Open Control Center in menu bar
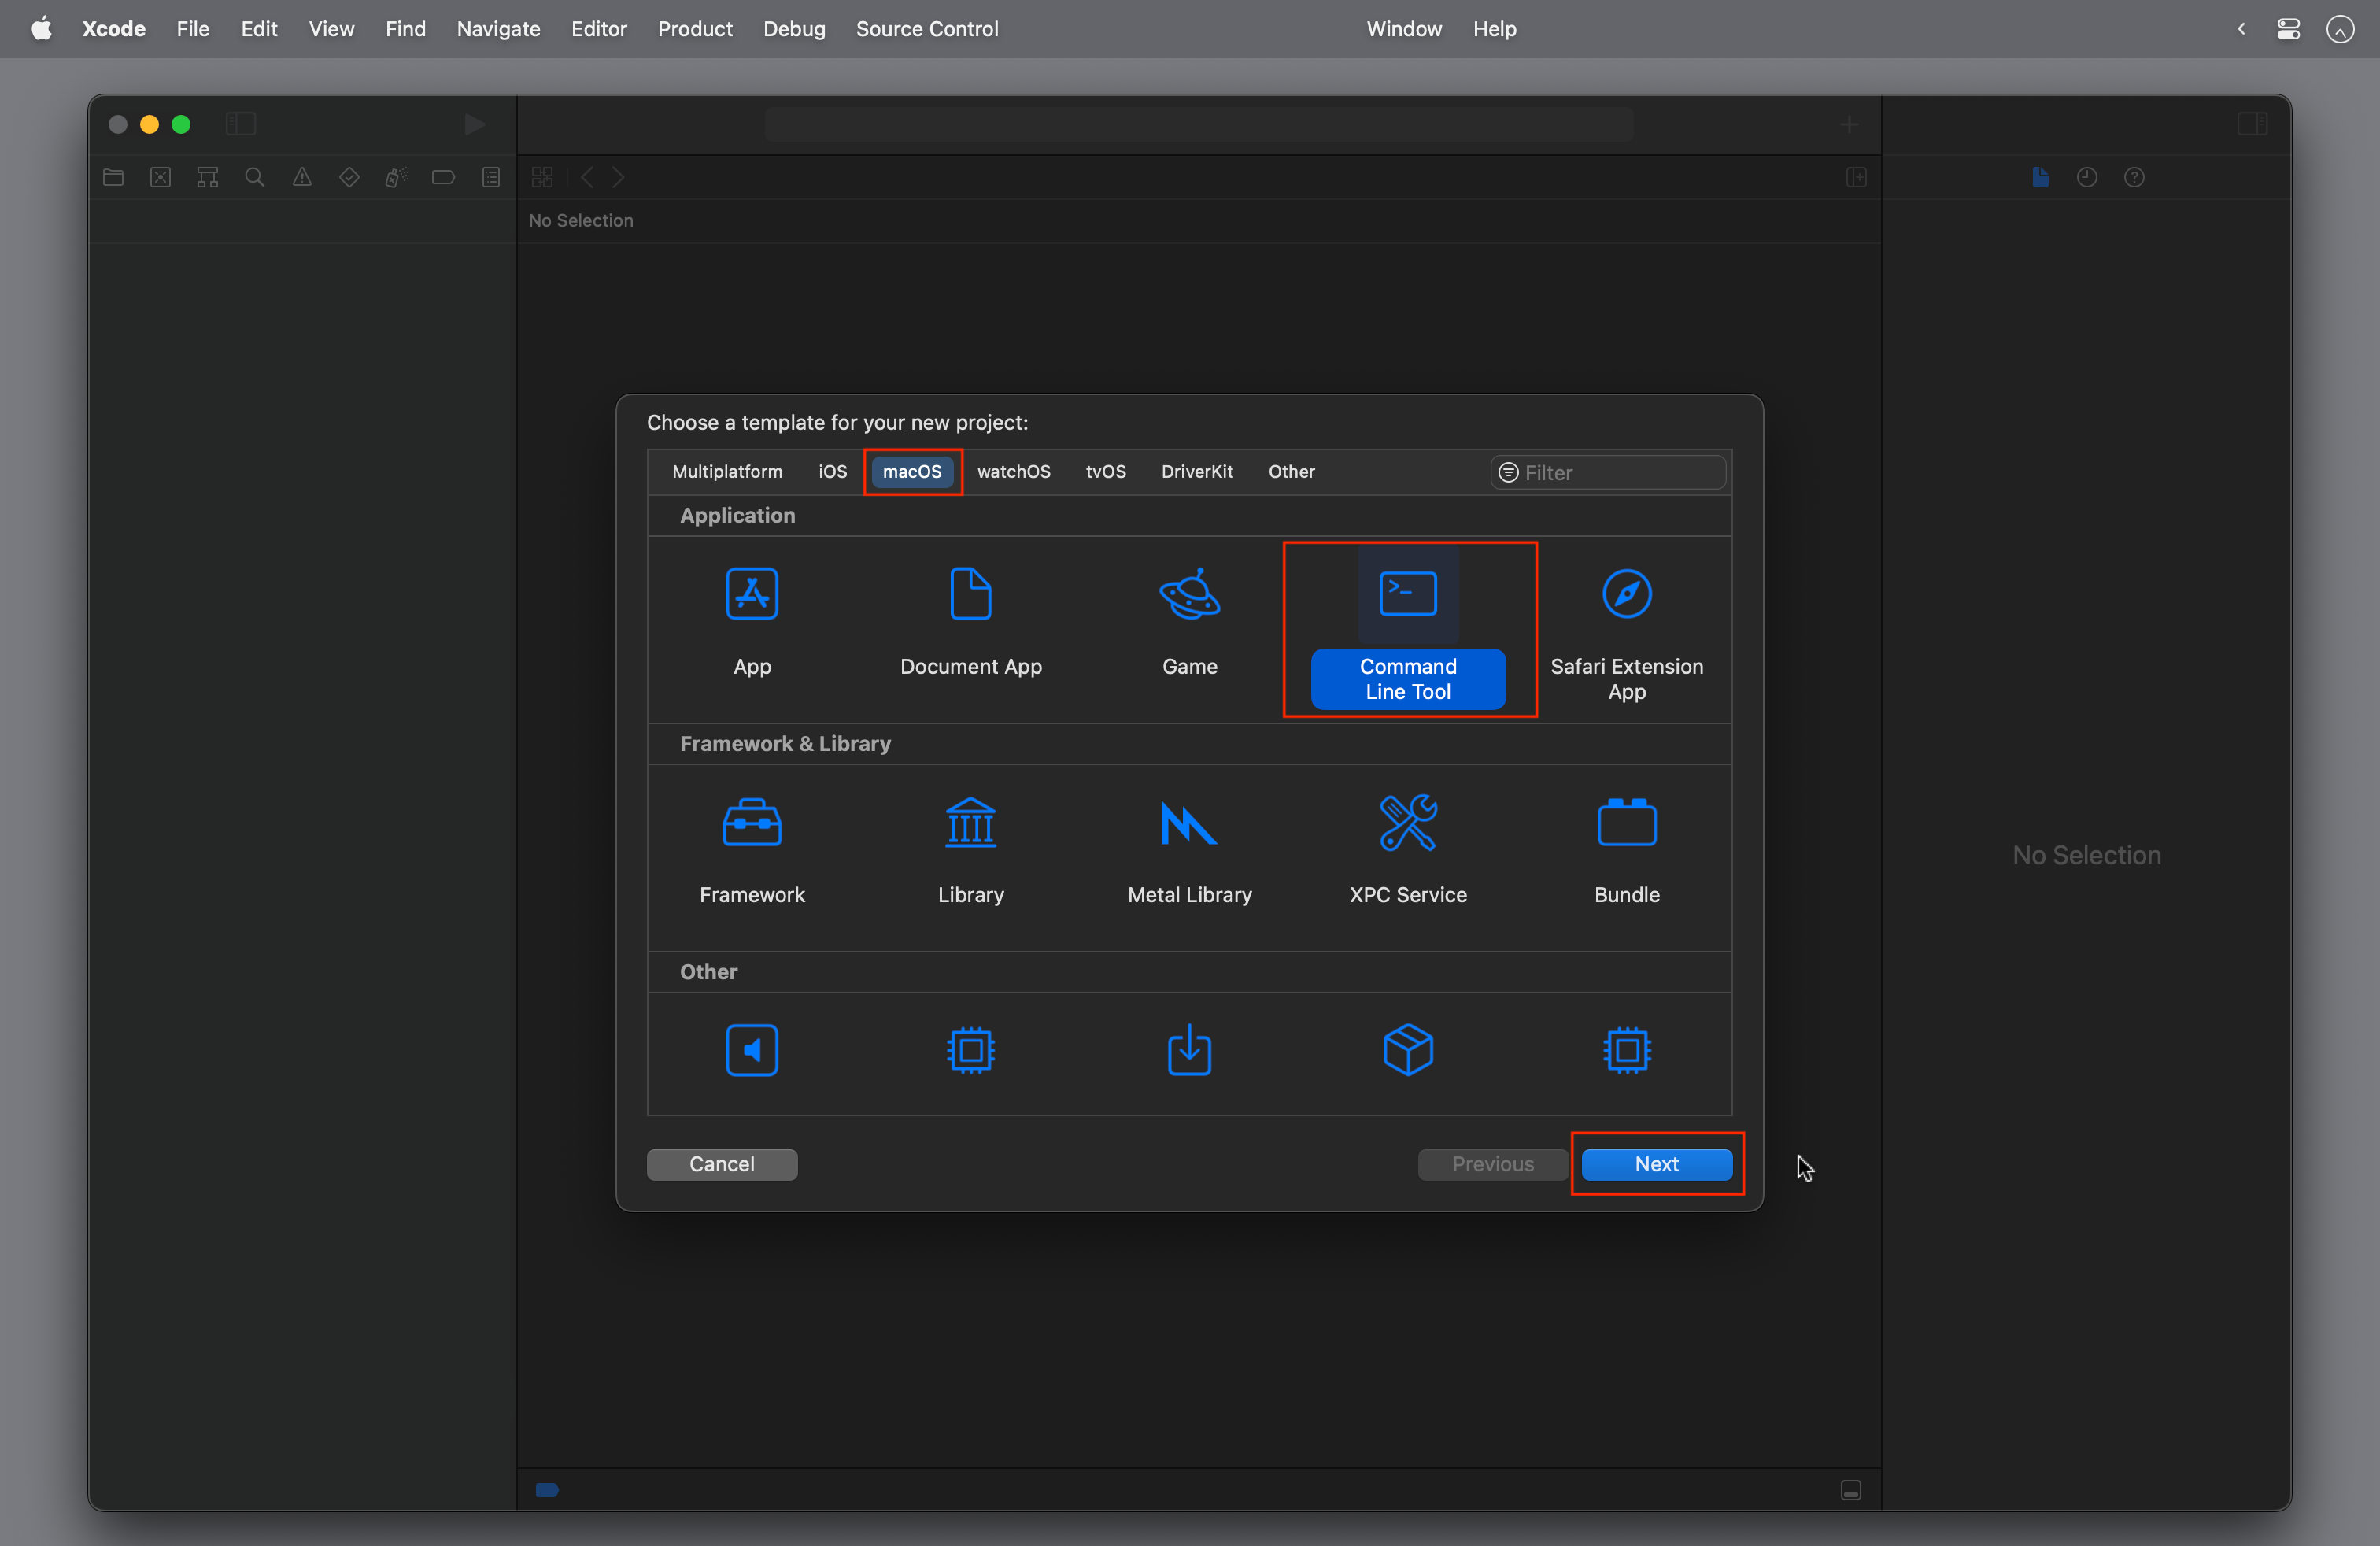Viewport: 2380px width, 1546px height. coord(2288,29)
